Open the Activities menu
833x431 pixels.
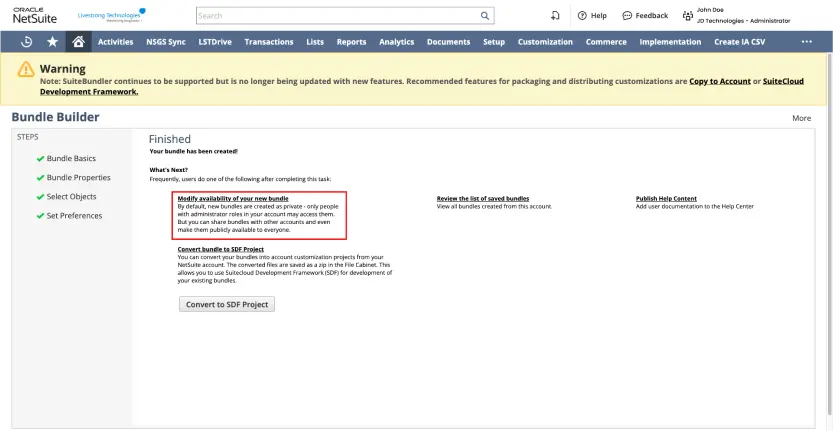(x=116, y=41)
